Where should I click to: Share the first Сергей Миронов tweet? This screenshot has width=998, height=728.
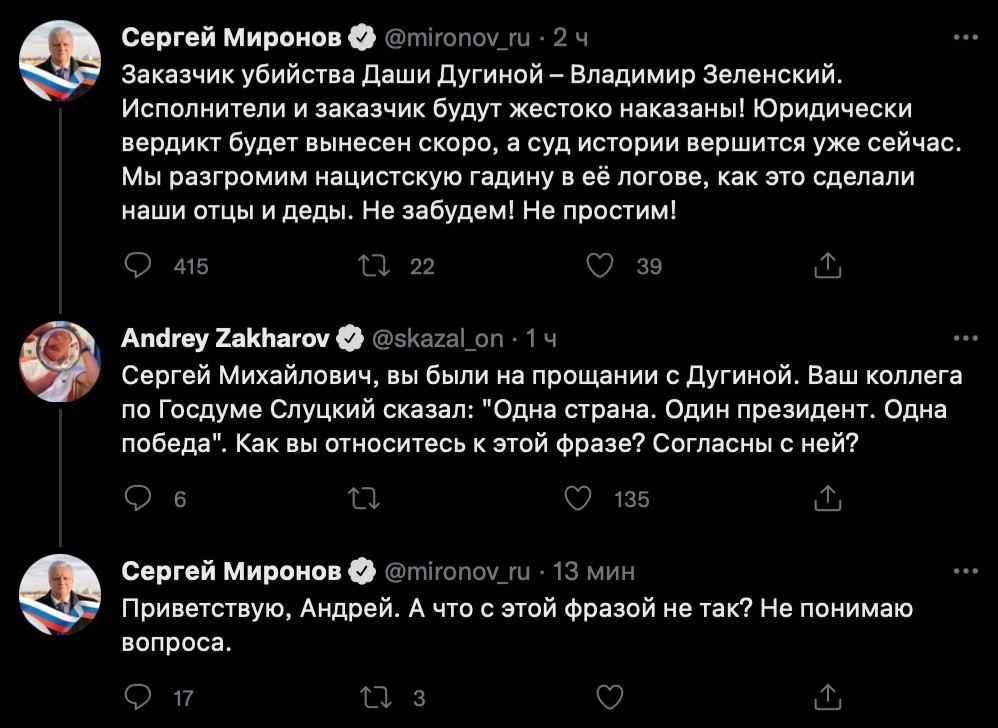828,265
